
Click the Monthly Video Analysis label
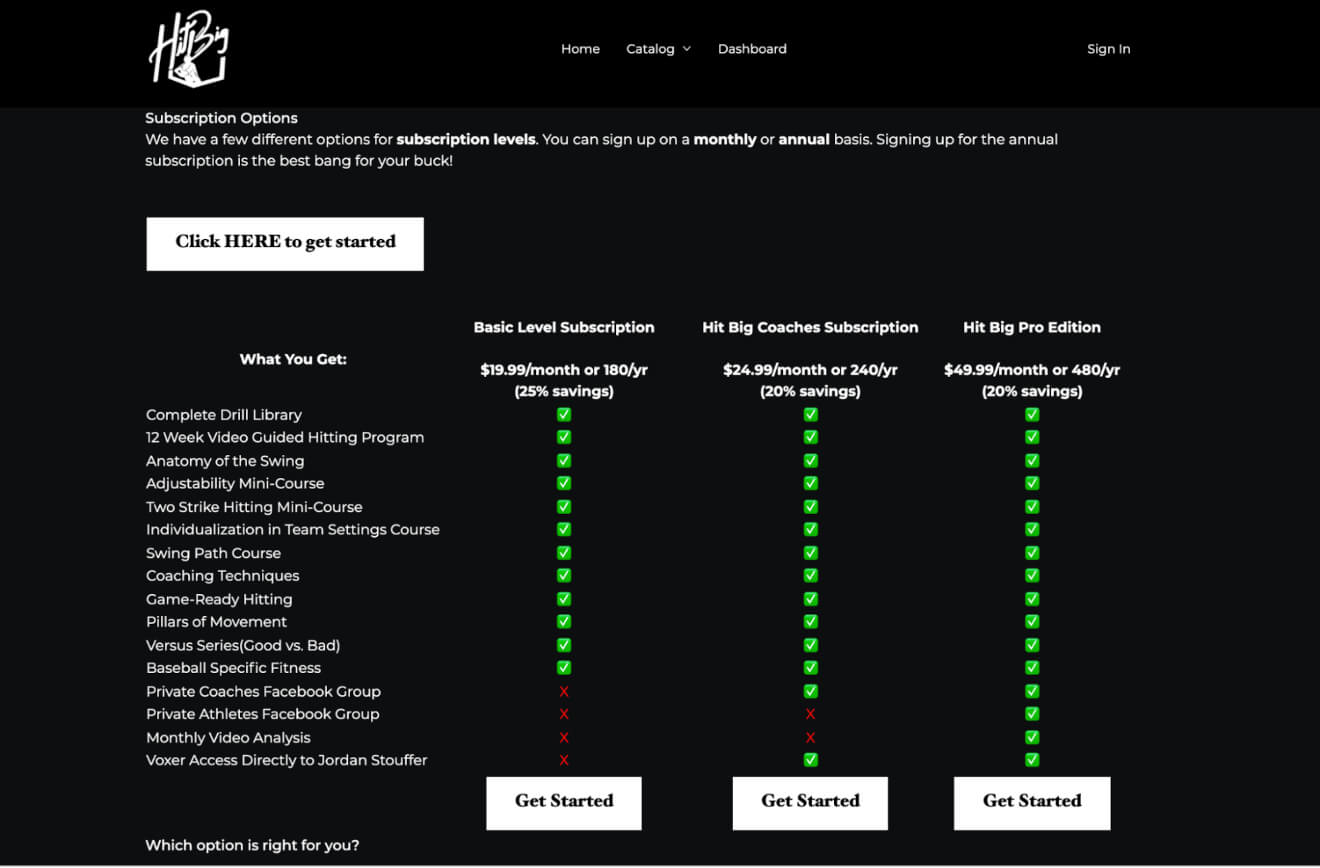click(228, 737)
